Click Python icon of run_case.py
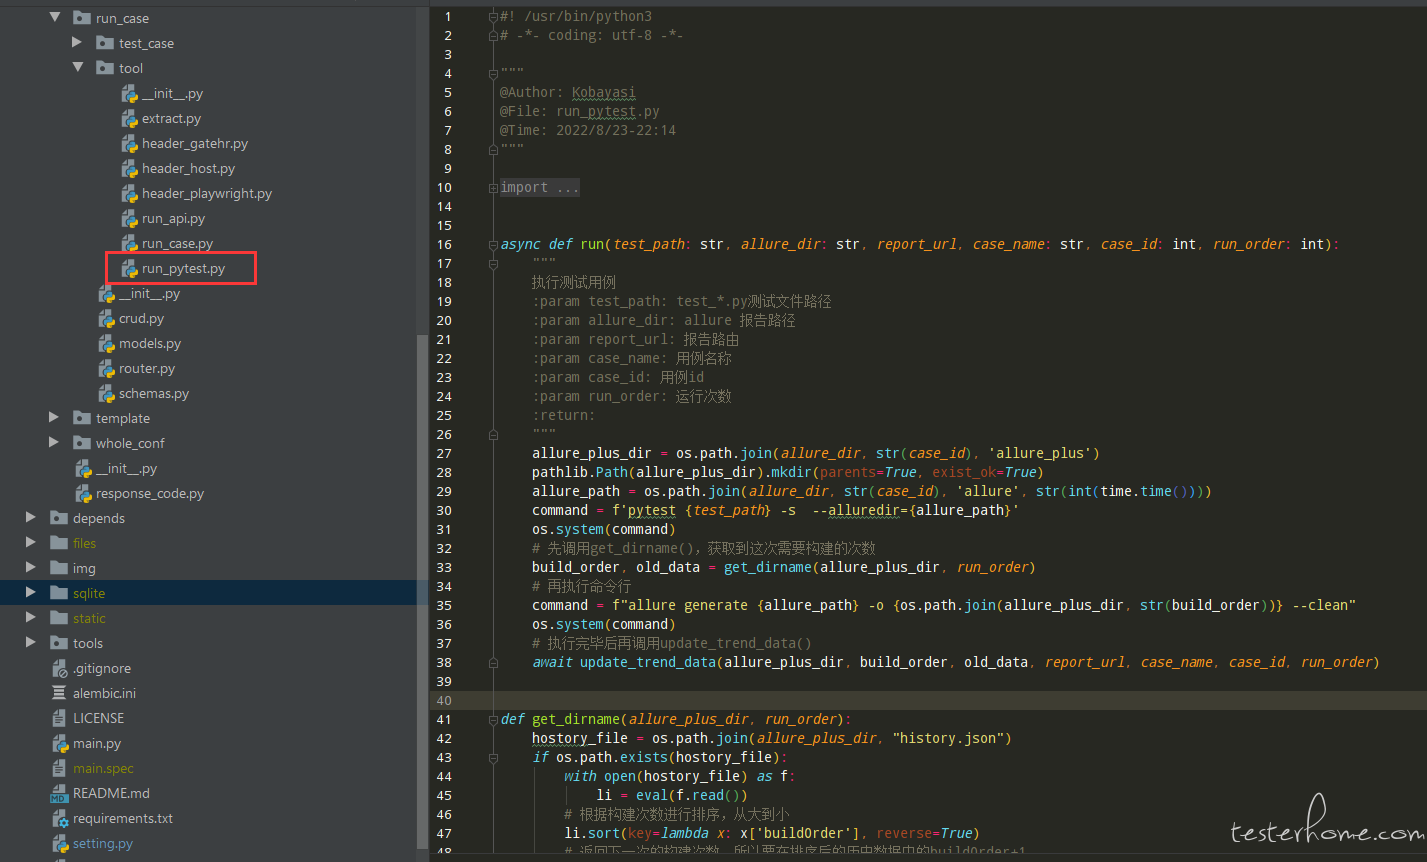 pyautogui.click(x=129, y=243)
